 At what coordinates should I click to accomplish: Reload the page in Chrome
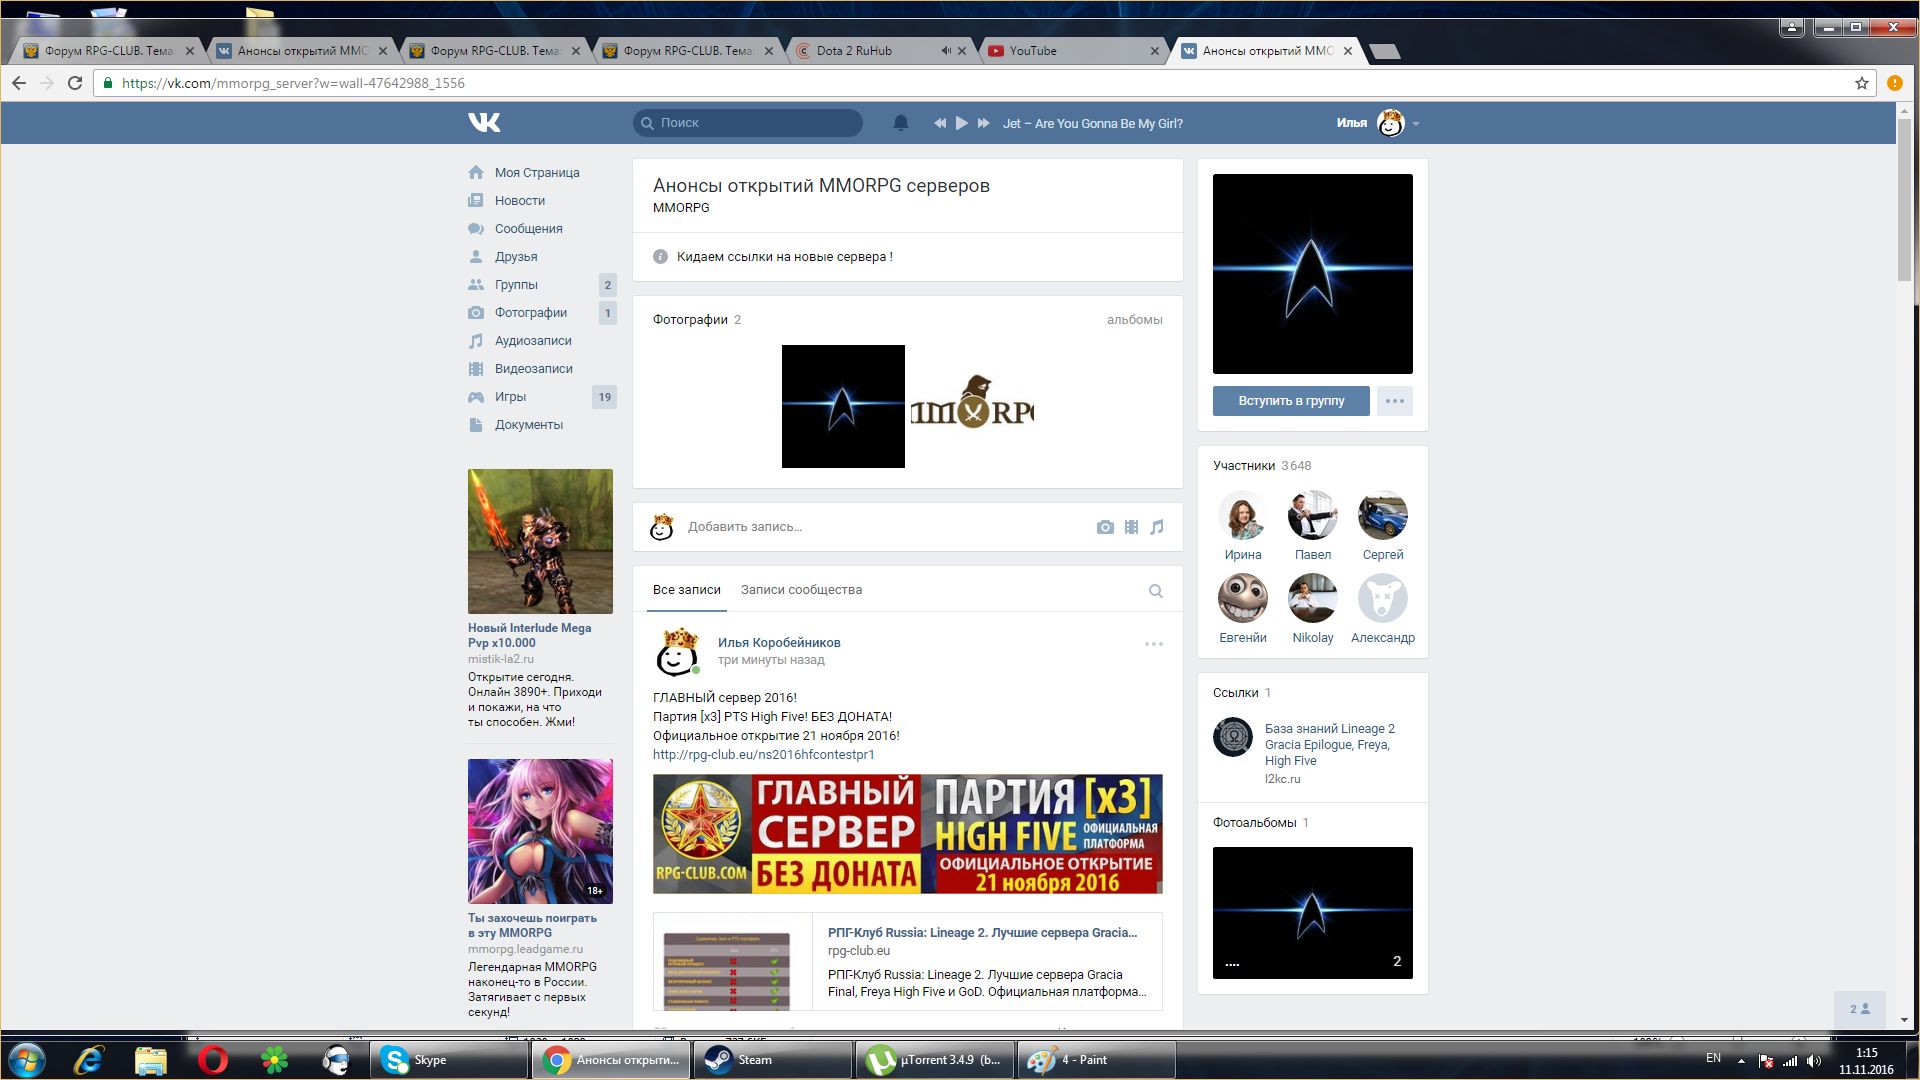(75, 83)
